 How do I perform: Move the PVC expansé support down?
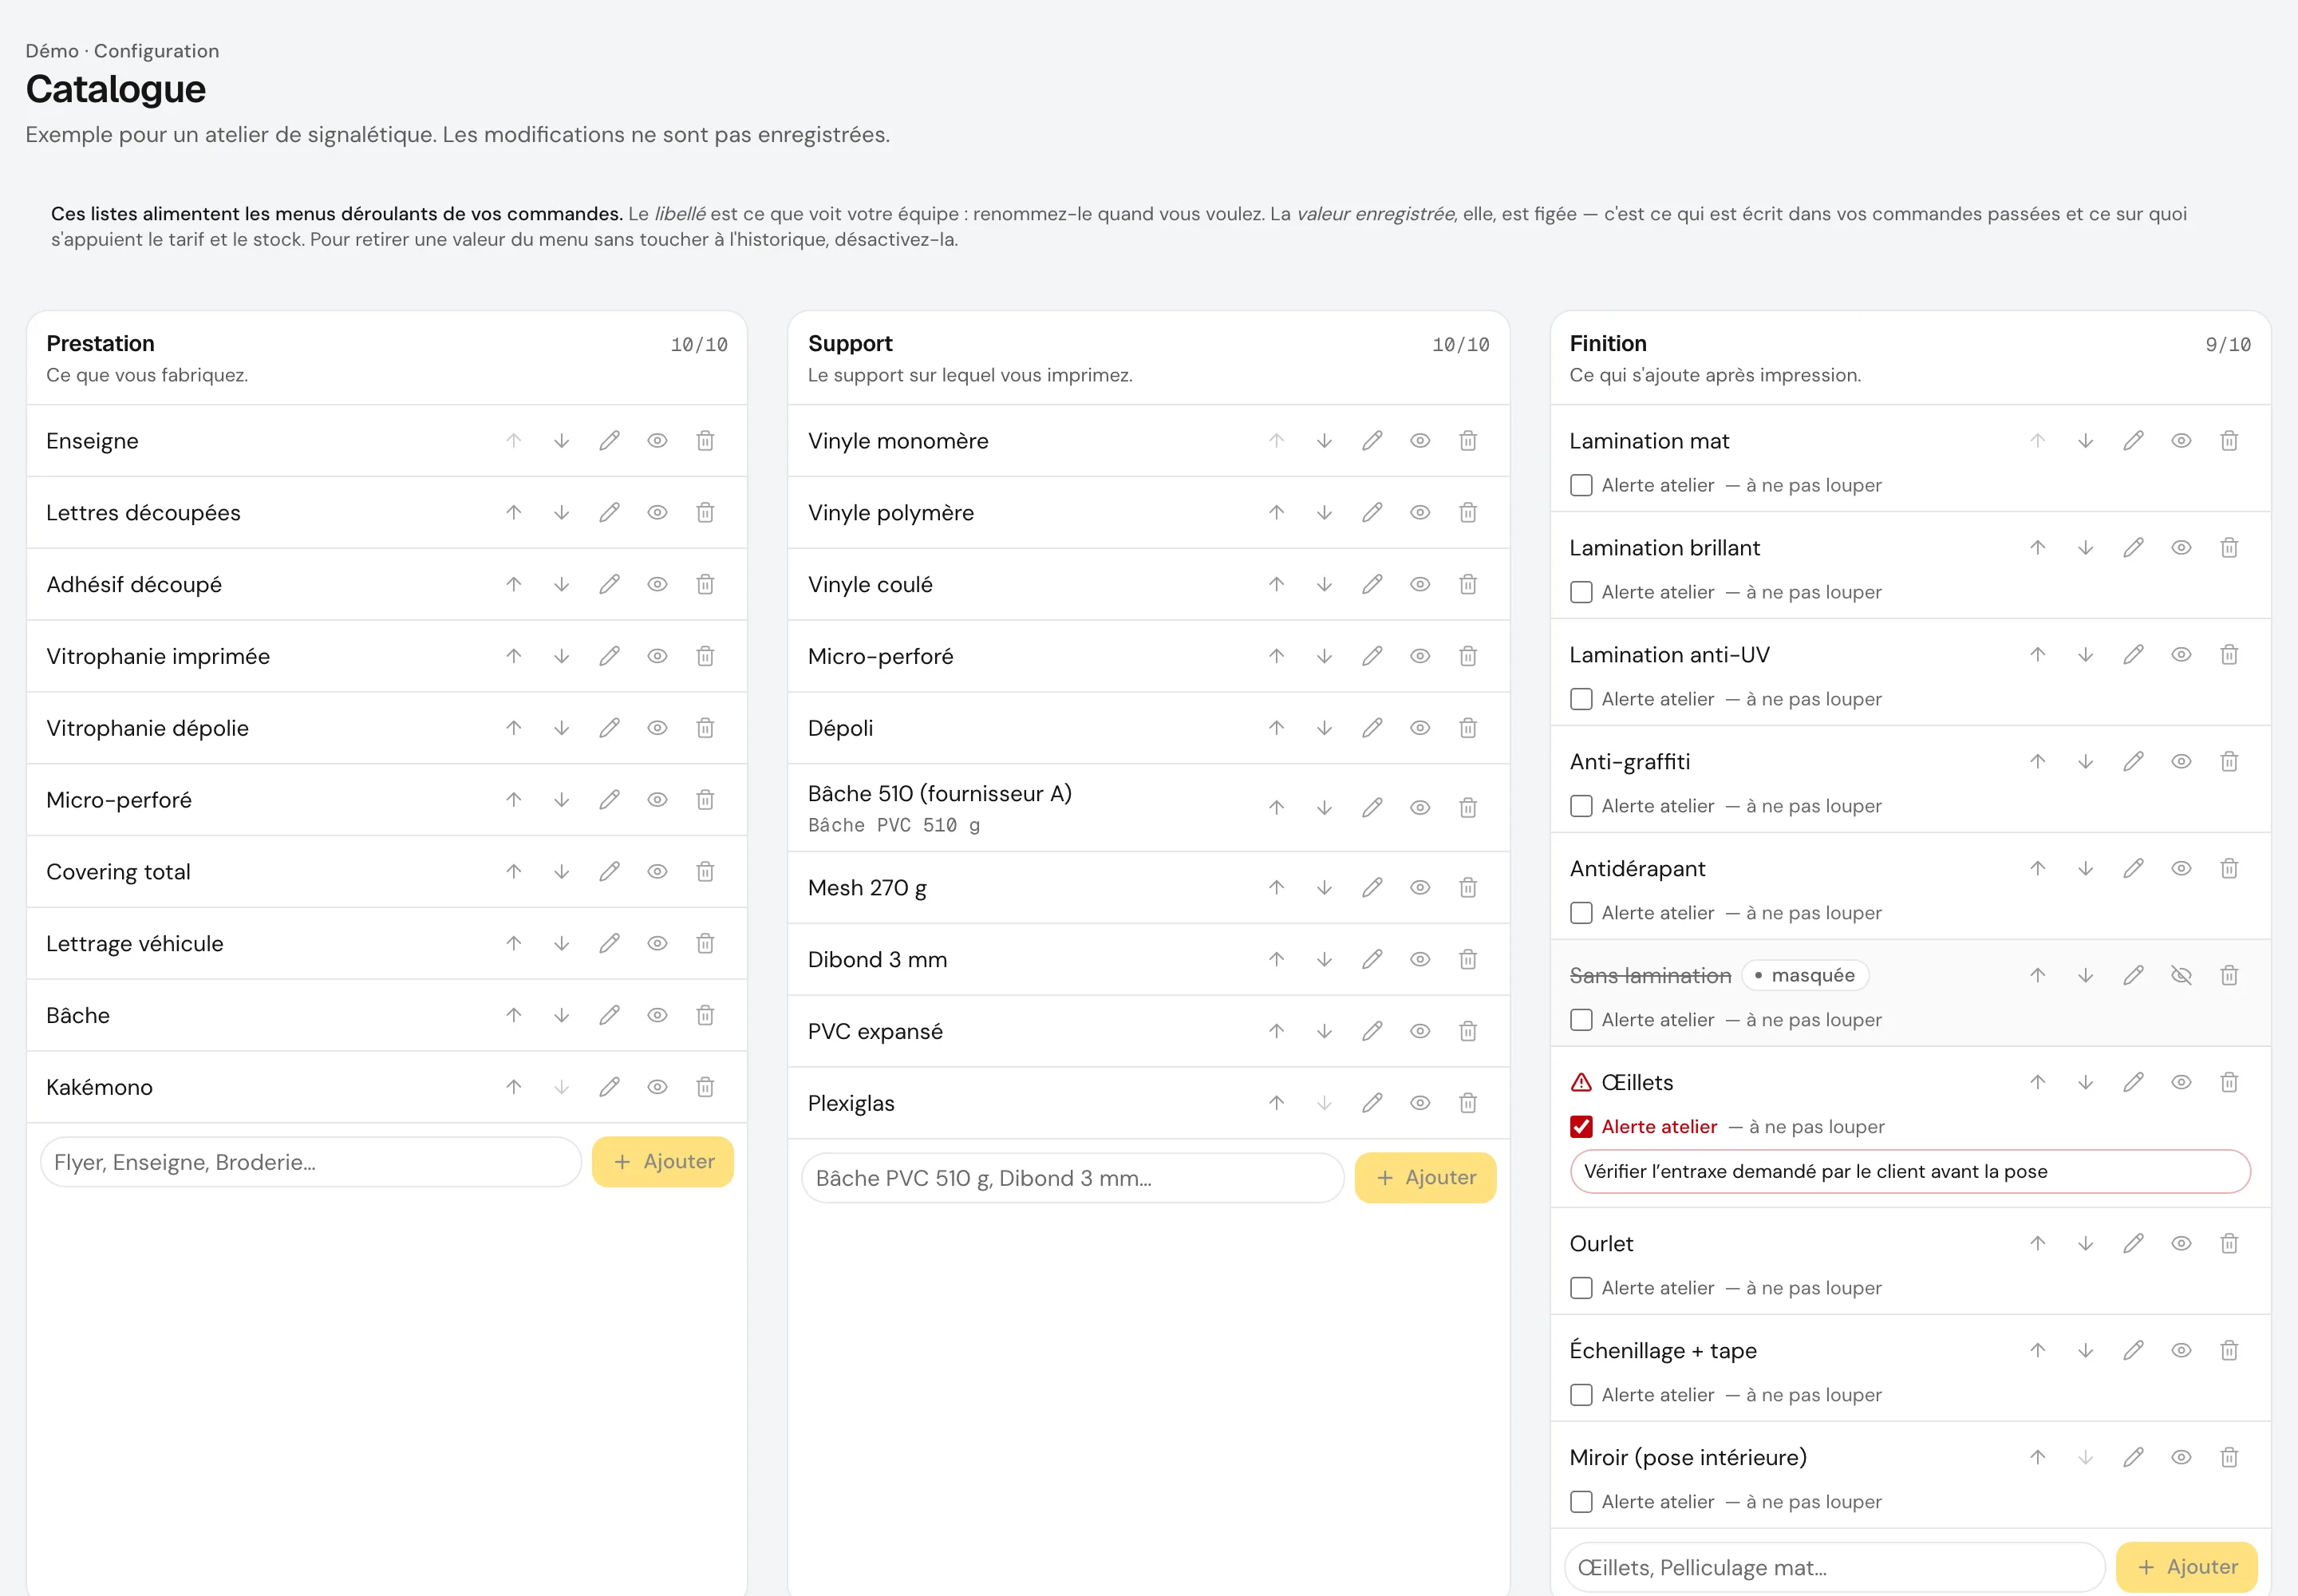click(1324, 1032)
